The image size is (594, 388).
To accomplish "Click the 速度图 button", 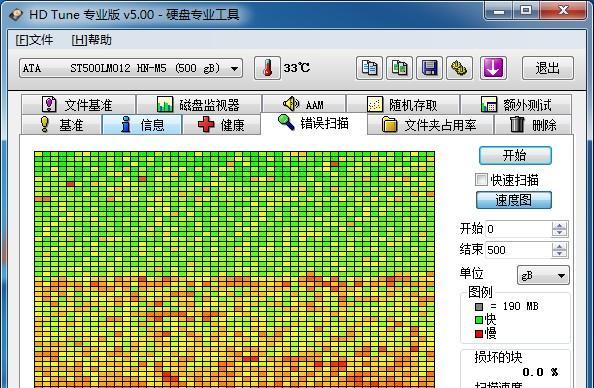I will tap(514, 200).
